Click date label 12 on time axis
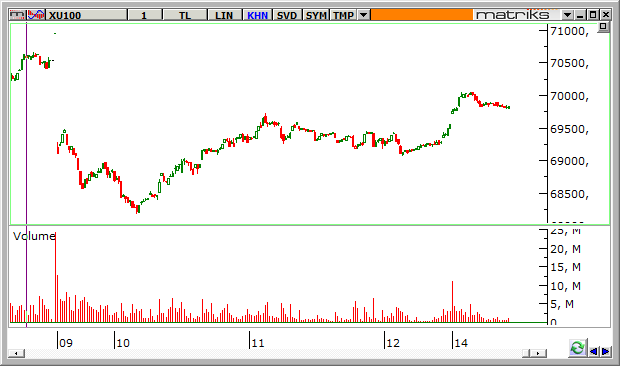Screen dimensions: 620x366 tap(393, 343)
